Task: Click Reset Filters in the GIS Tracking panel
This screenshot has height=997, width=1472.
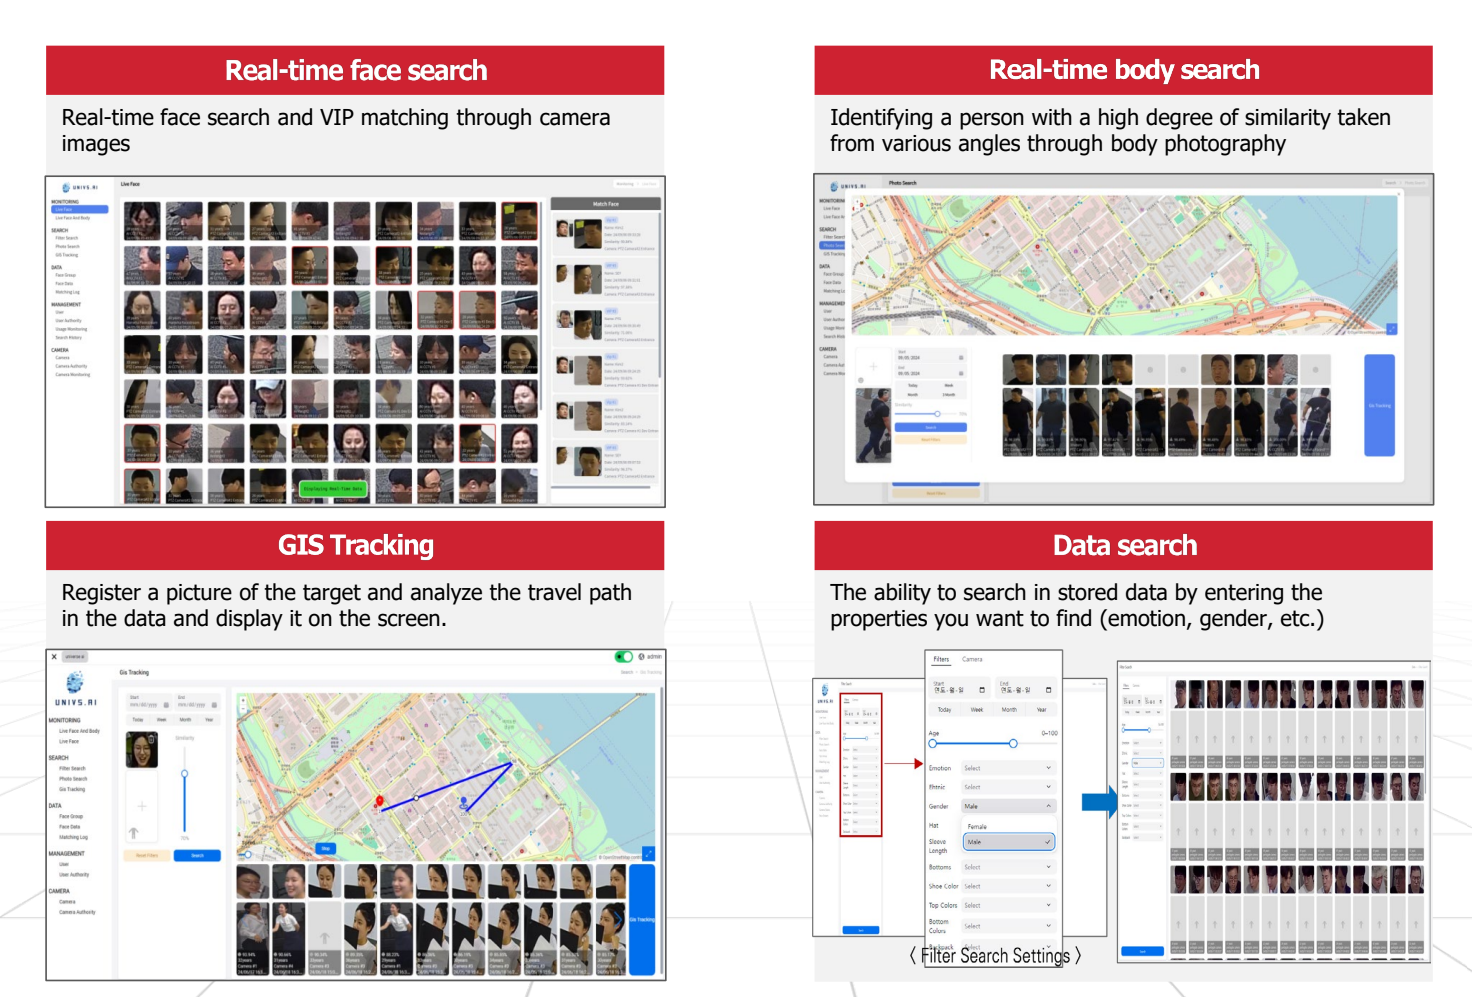Action: pos(147,856)
